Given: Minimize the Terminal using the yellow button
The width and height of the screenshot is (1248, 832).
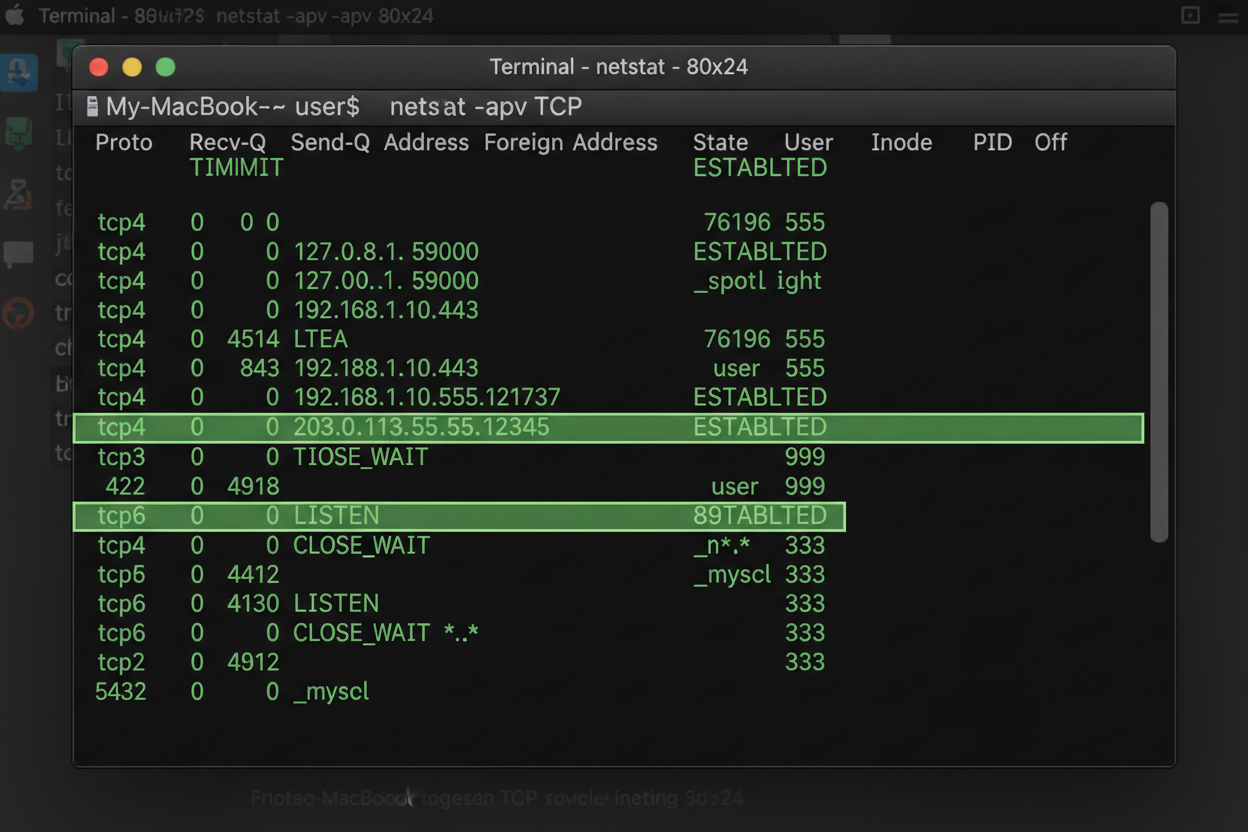Looking at the screenshot, I should coord(132,67).
